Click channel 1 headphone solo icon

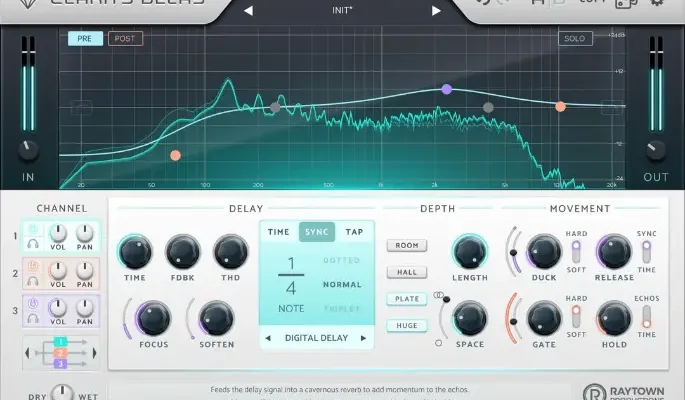click(x=33, y=241)
